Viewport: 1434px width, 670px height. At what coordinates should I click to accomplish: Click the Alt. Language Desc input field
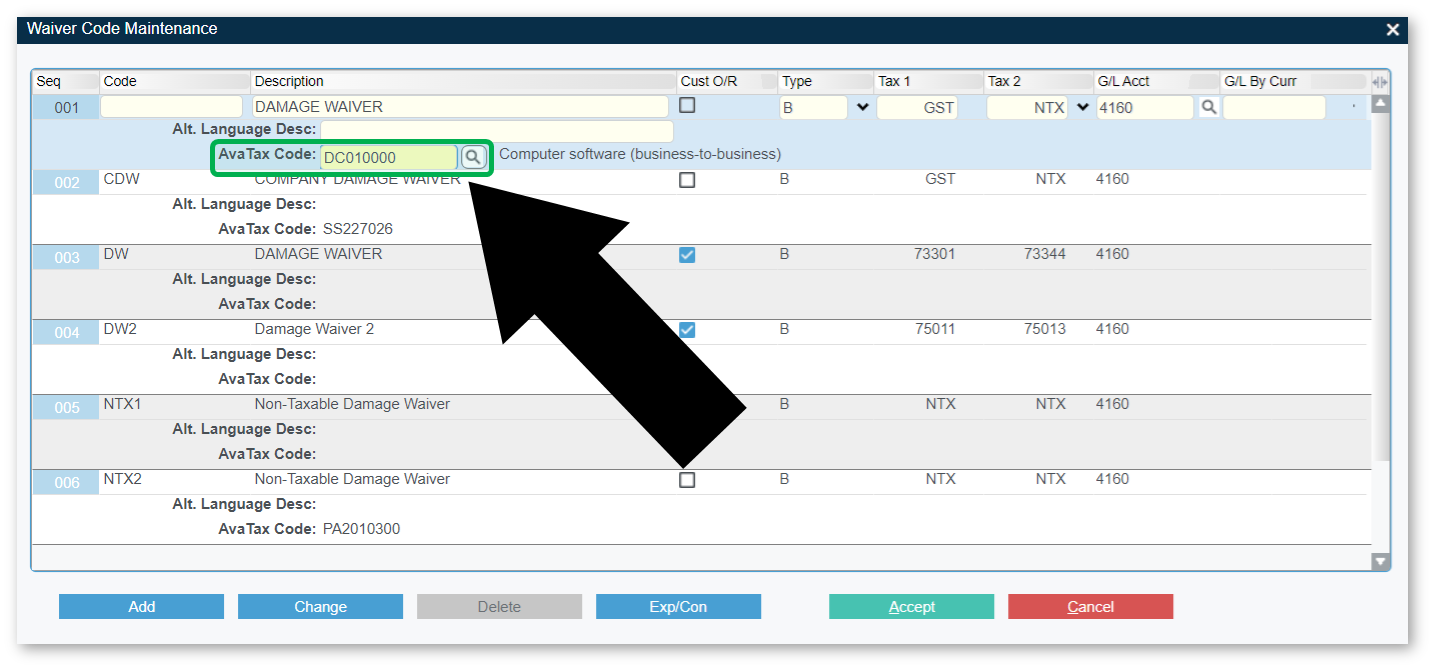click(497, 131)
